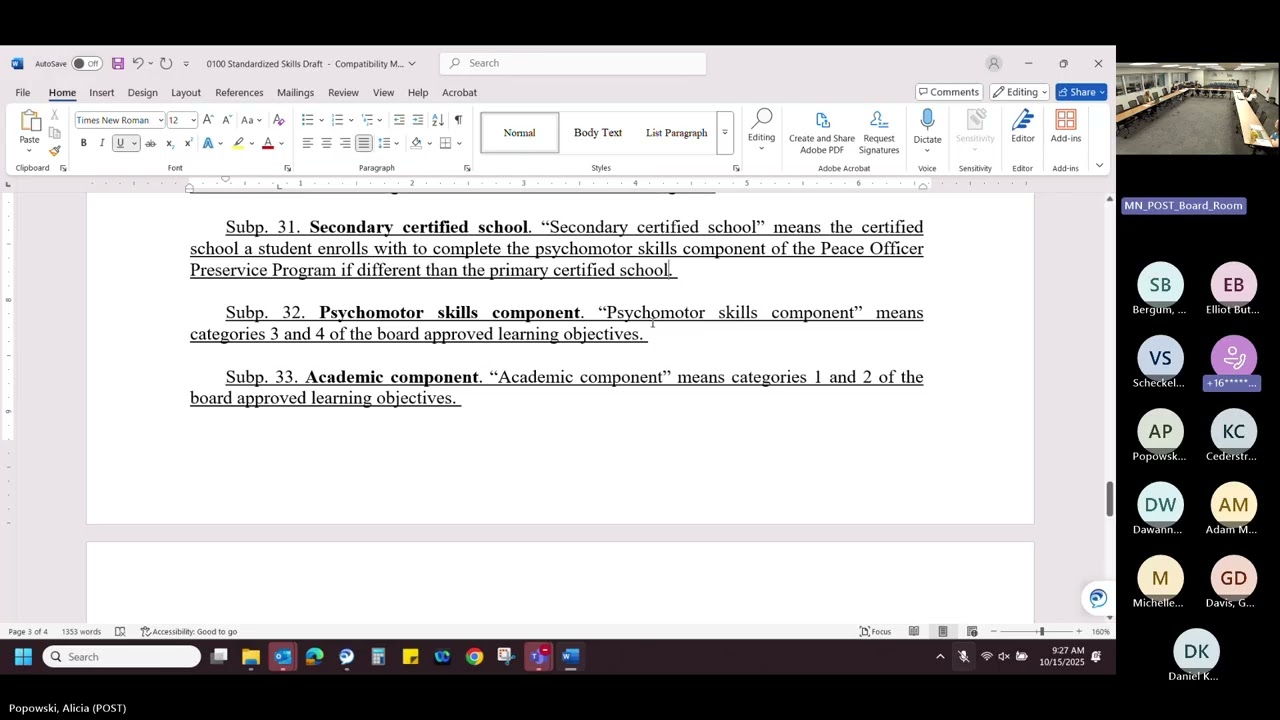Click Create and Share Adobe PDF
1280x720 pixels.
pyautogui.click(x=822, y=132)
